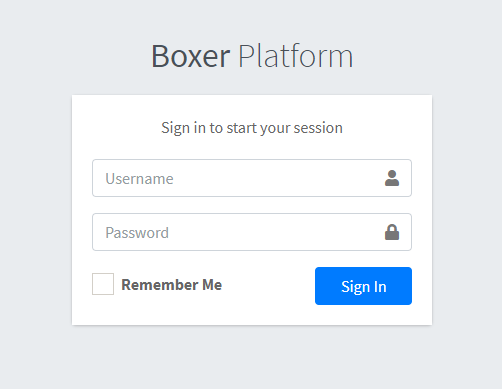Viewport: 502px width, 389px height.
Task: Submit the form with Sign In button
Action: tap(363, 286)
